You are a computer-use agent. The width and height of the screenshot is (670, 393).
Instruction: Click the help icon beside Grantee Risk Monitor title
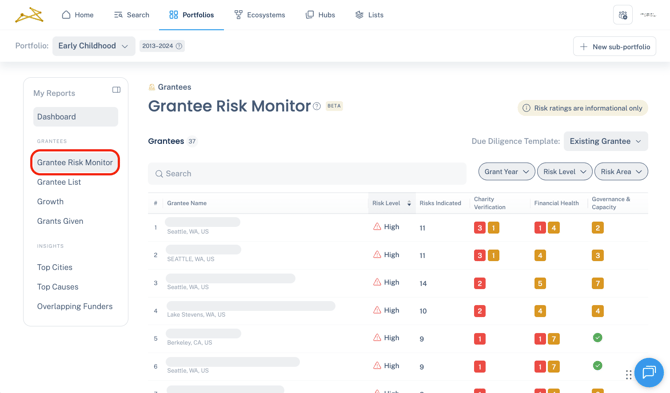pyautogui.click(x=317, y=106)
